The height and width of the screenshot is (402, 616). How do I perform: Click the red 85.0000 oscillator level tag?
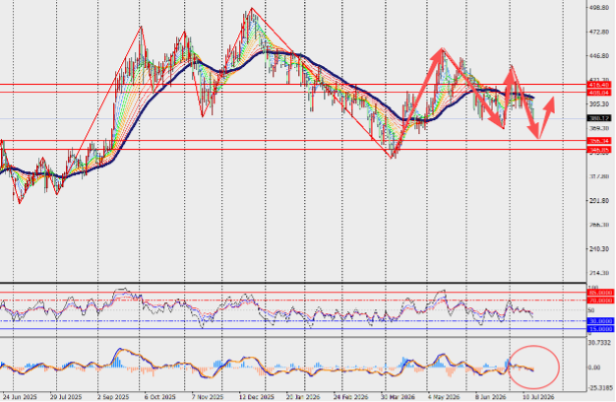pos(600,293)
